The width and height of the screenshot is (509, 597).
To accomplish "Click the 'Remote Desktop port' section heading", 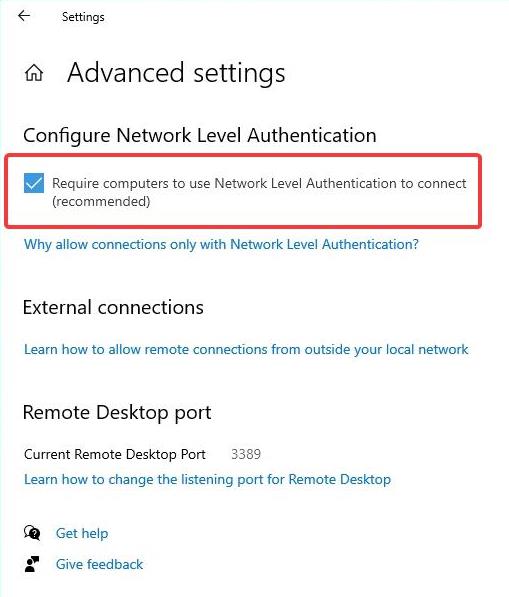I will (117, 413).
